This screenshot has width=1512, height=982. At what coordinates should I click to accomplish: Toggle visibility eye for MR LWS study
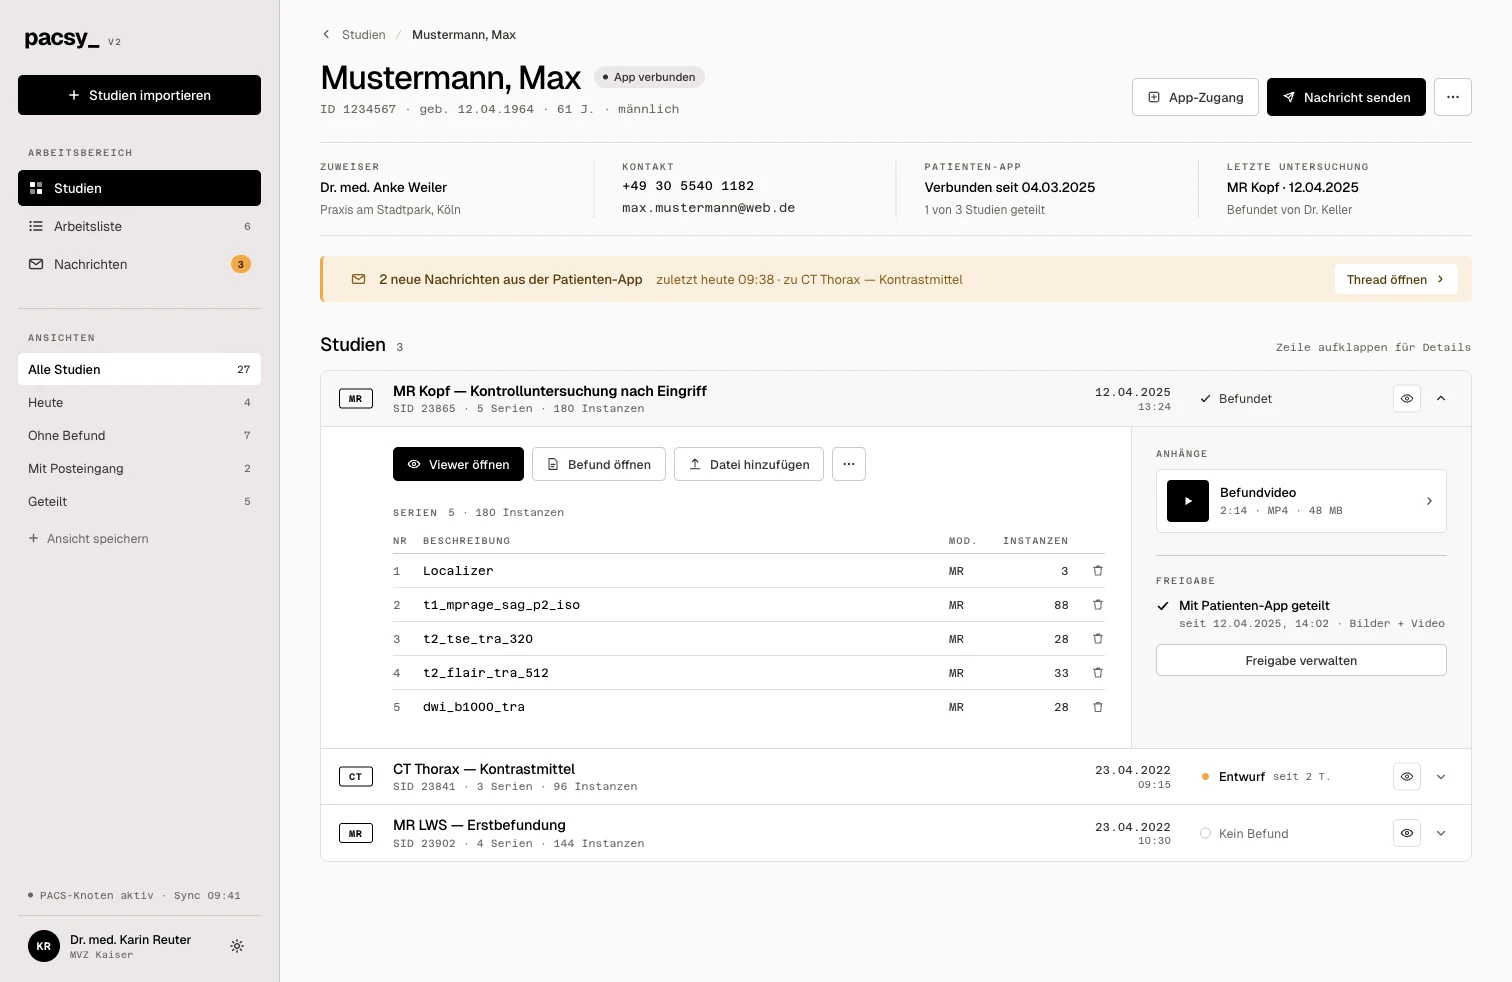click(x=1407, y=833)
